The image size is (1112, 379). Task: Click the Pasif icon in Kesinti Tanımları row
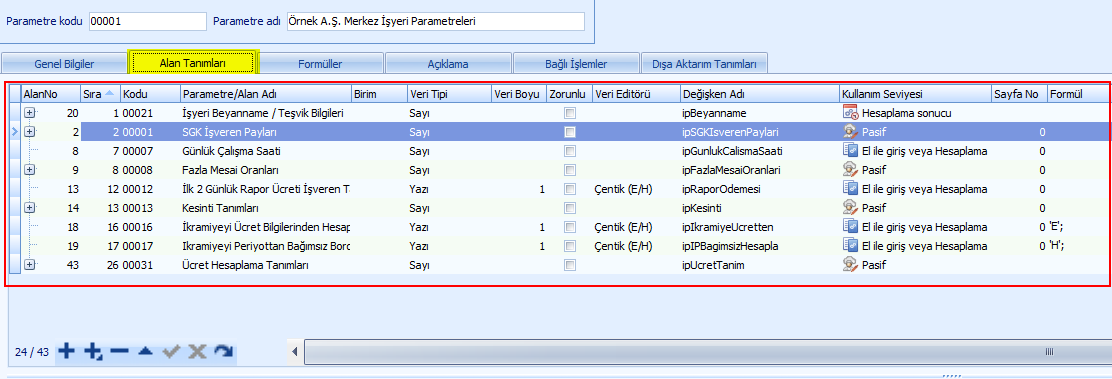850,208
